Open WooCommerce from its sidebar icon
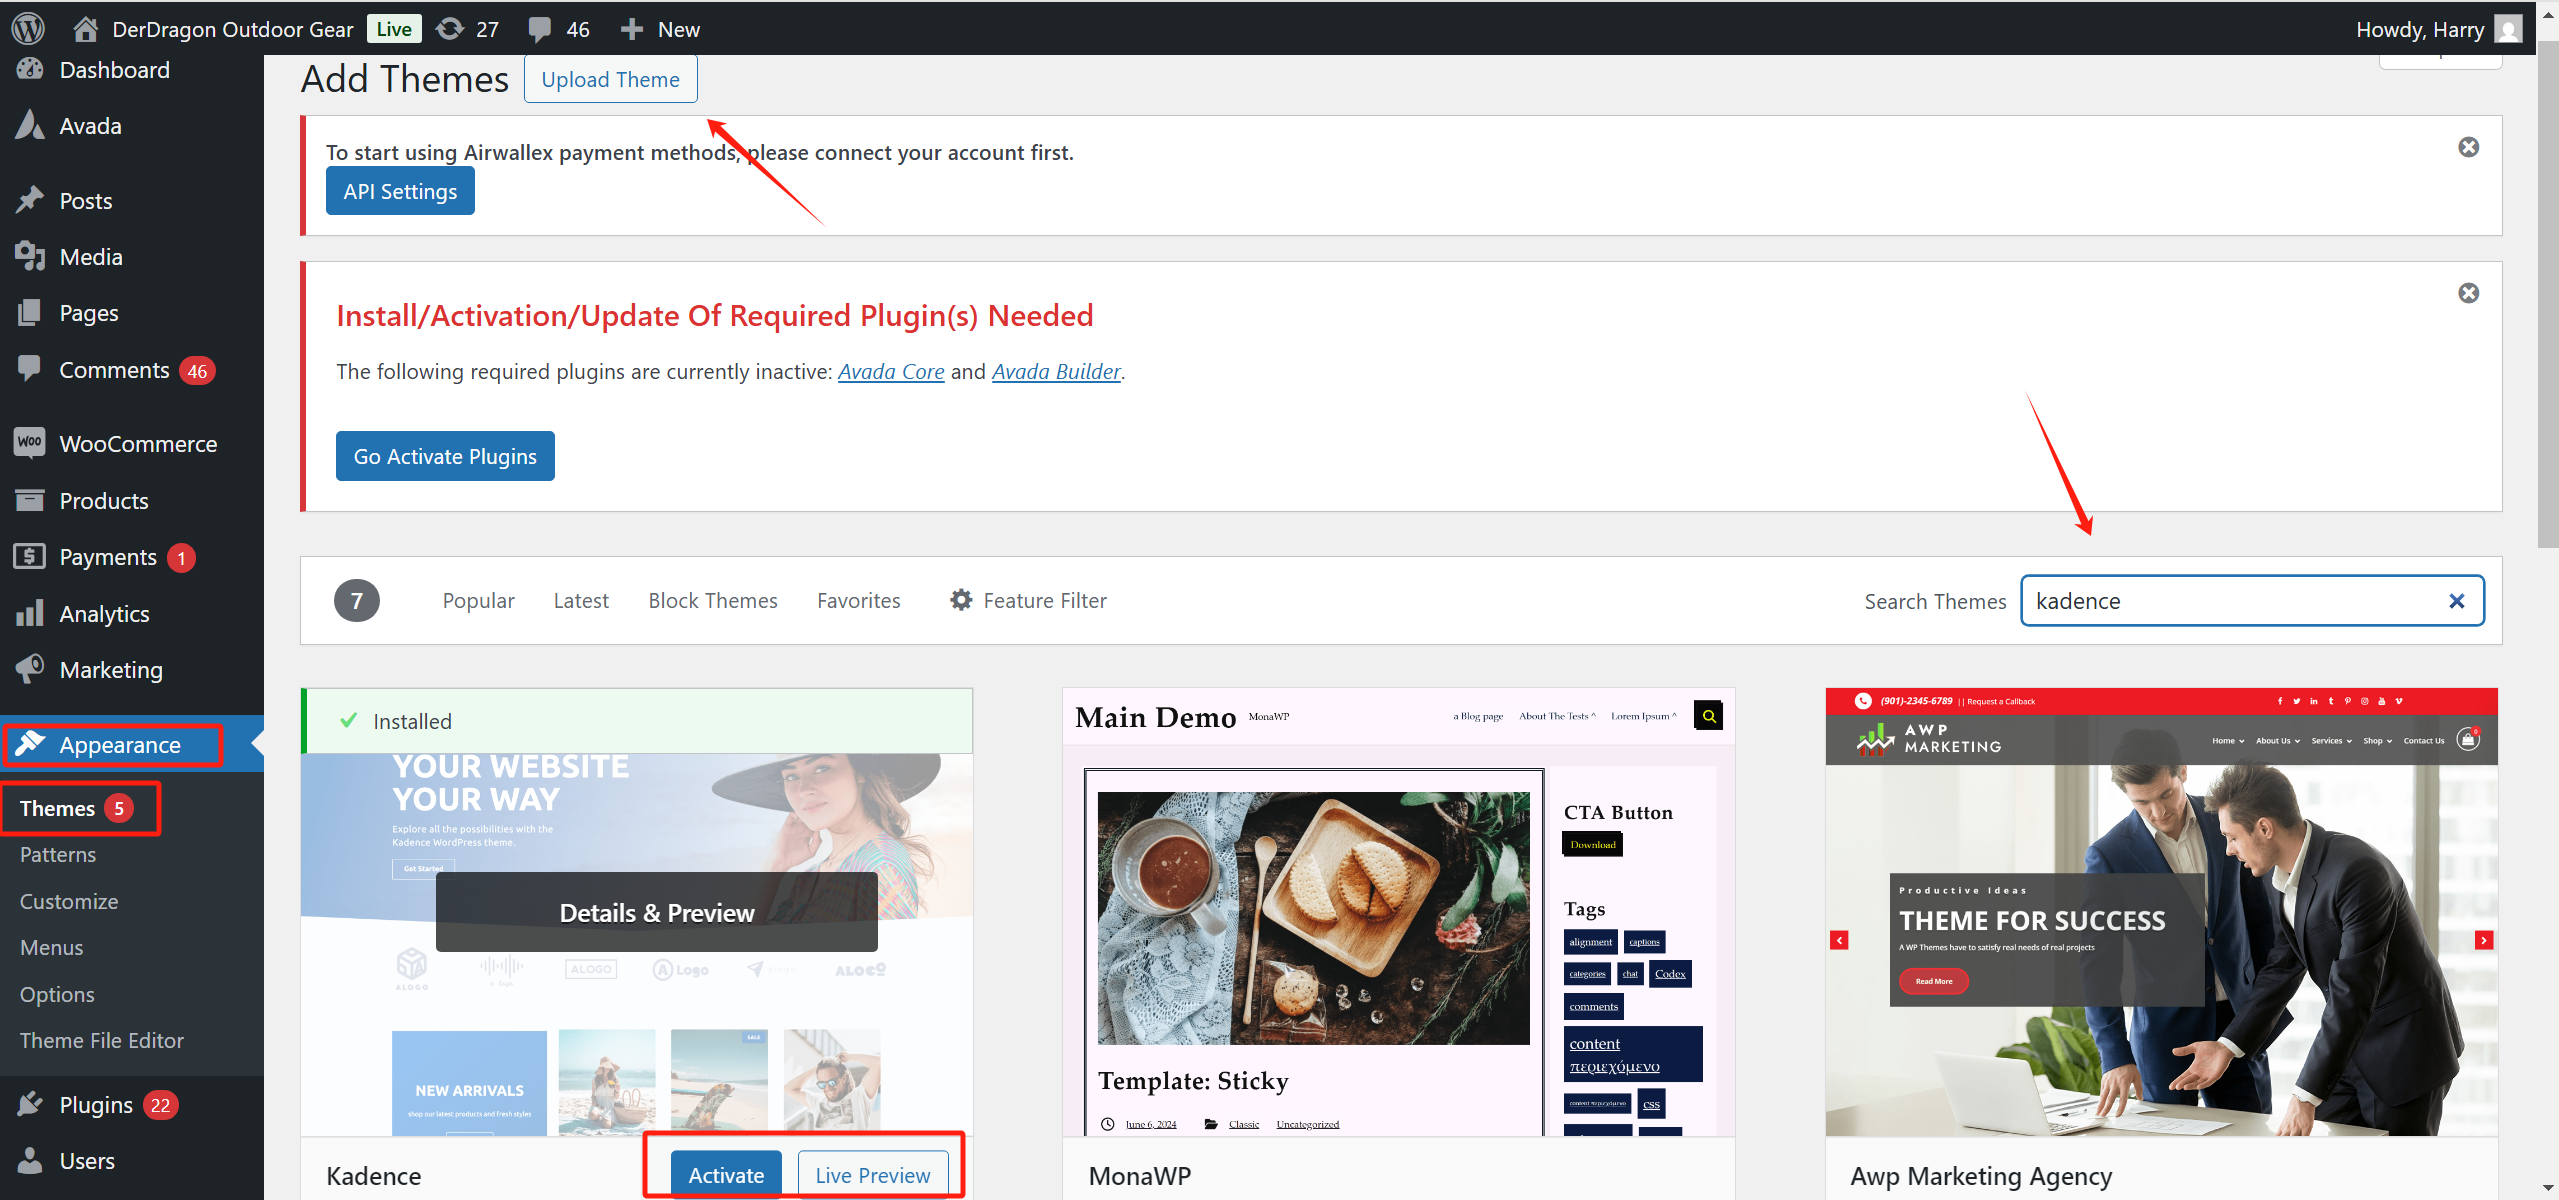Viewport: 2559px width, 1200px height. 29,443
